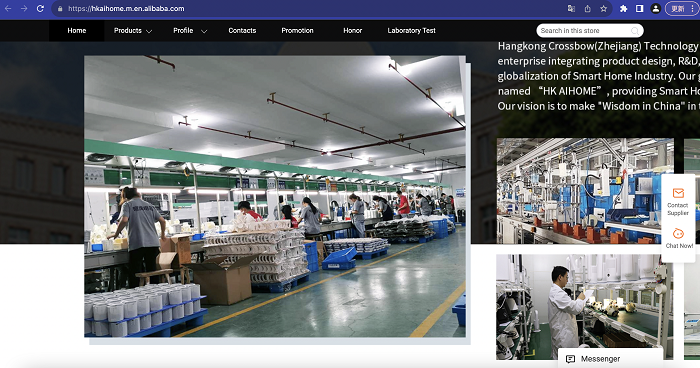Click the Contact Supplier envelope icon
Image resolution: width=700 pixels, height=368 pixels.
pos(678,193)
